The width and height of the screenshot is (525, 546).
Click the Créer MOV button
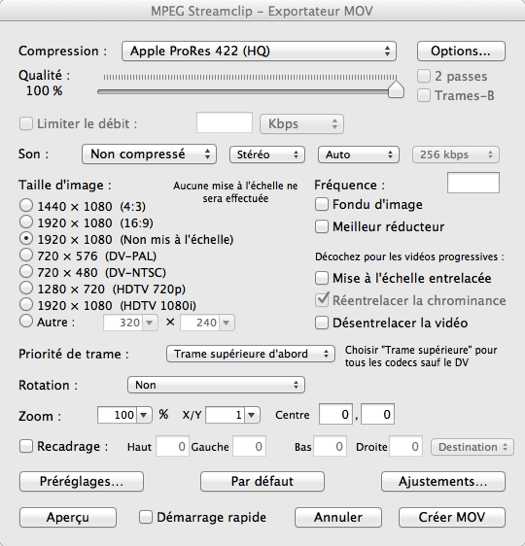click(x=452, y=517)
